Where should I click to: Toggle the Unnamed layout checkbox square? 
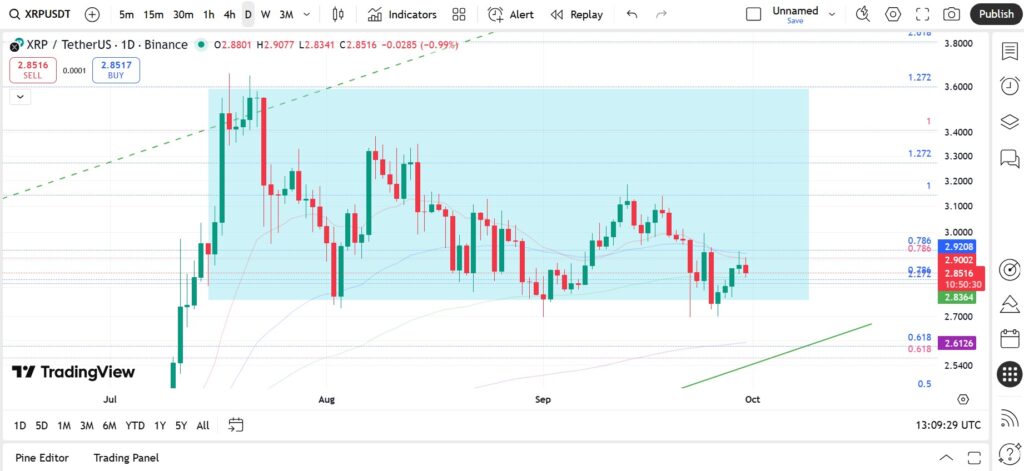(x=754, y=14)
